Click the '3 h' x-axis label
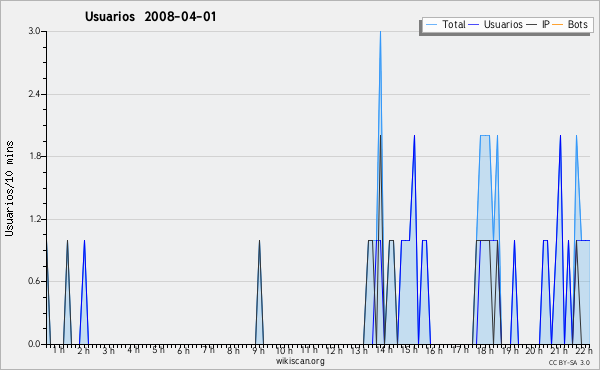600x370 pixels. click(x=108, y=350)
